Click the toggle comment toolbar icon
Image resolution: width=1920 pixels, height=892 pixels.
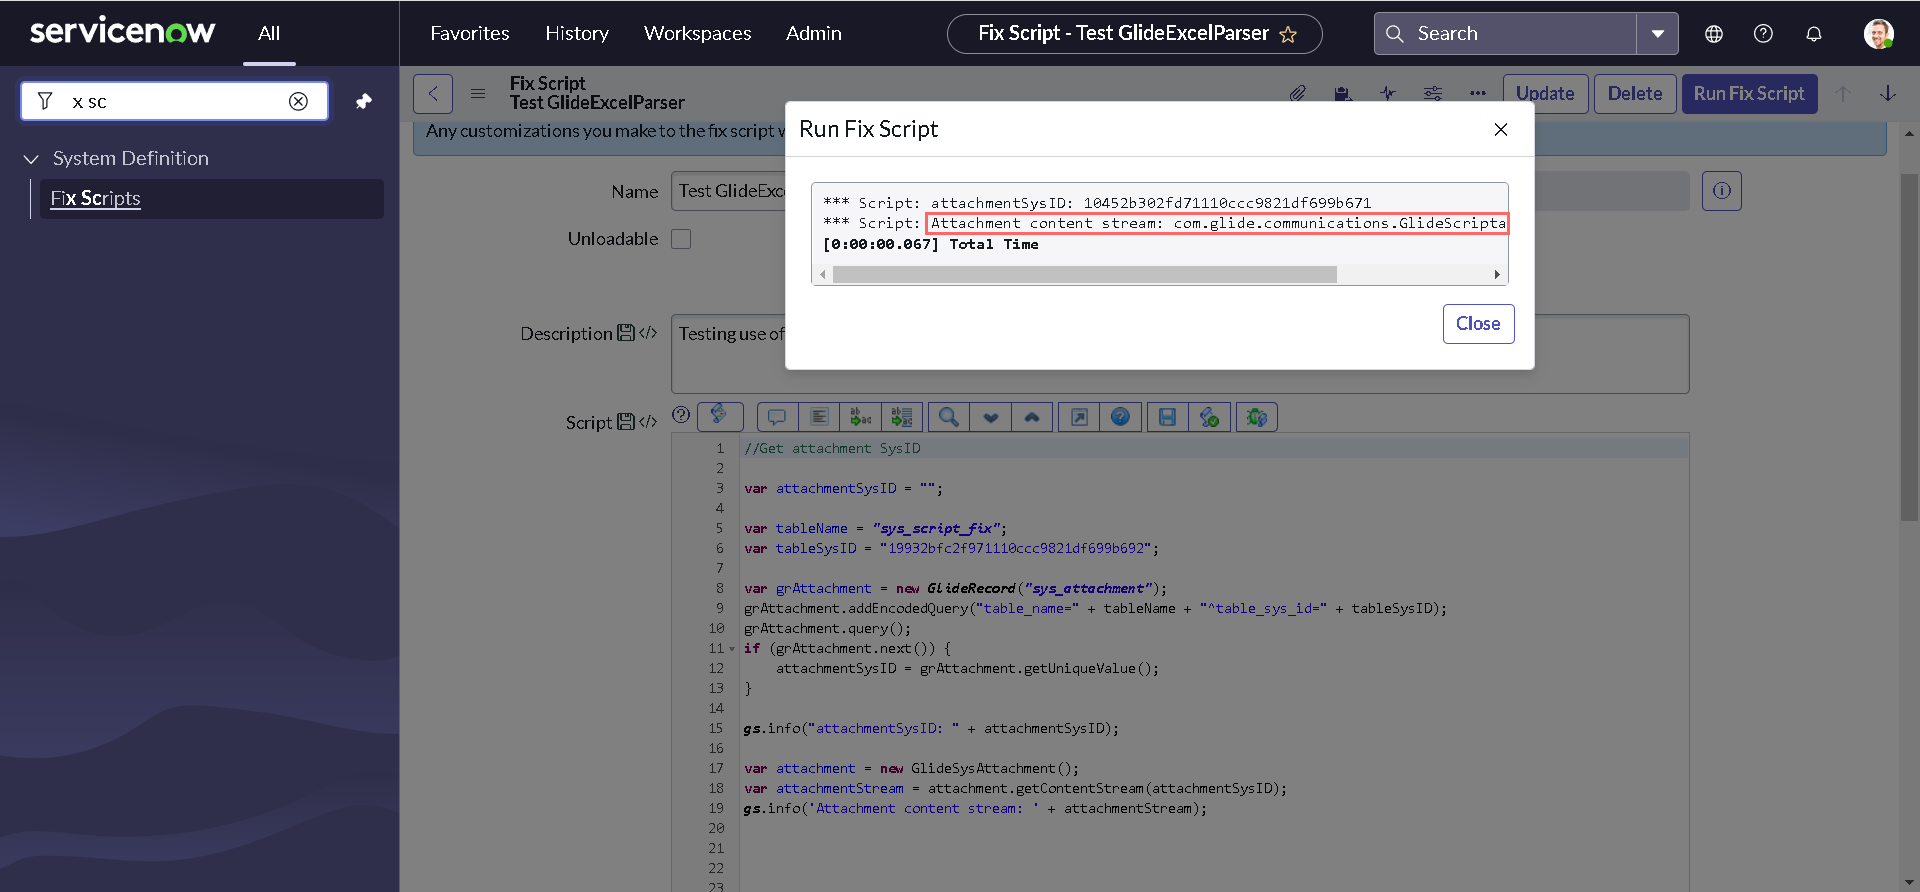pyautogui.click(x=777, y=417)
